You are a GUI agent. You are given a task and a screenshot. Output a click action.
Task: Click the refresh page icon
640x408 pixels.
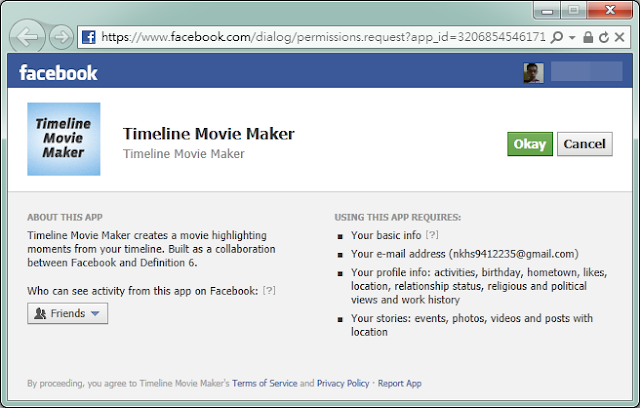pyautogui.click(x=604, y=37)
